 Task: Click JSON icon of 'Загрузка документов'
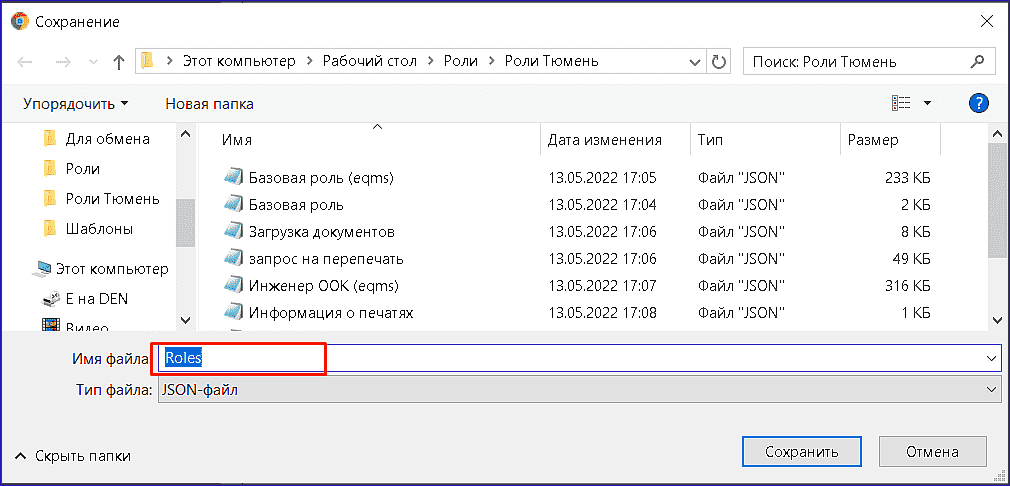(233, 231)
